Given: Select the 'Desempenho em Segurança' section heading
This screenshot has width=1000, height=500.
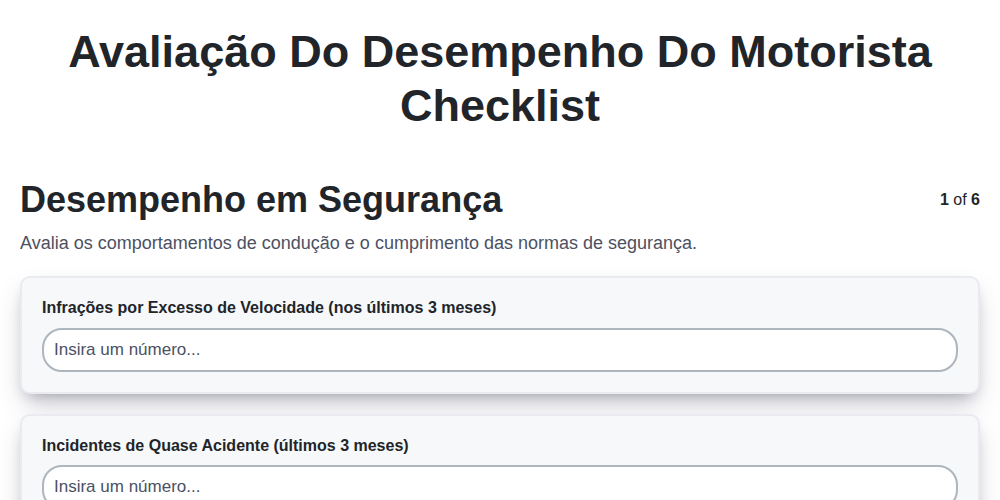Looking at the screenshot, I should [x=261, y=200].
